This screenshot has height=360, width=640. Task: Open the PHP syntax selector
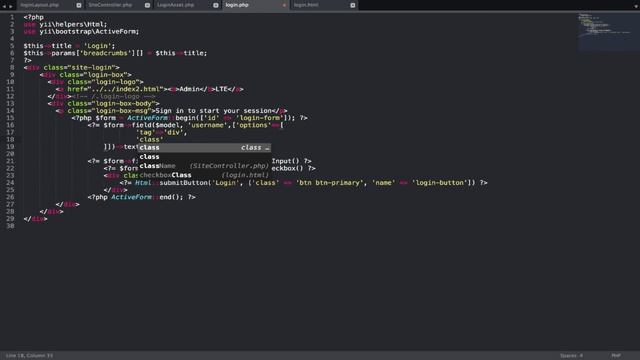[x=616, y=356]
